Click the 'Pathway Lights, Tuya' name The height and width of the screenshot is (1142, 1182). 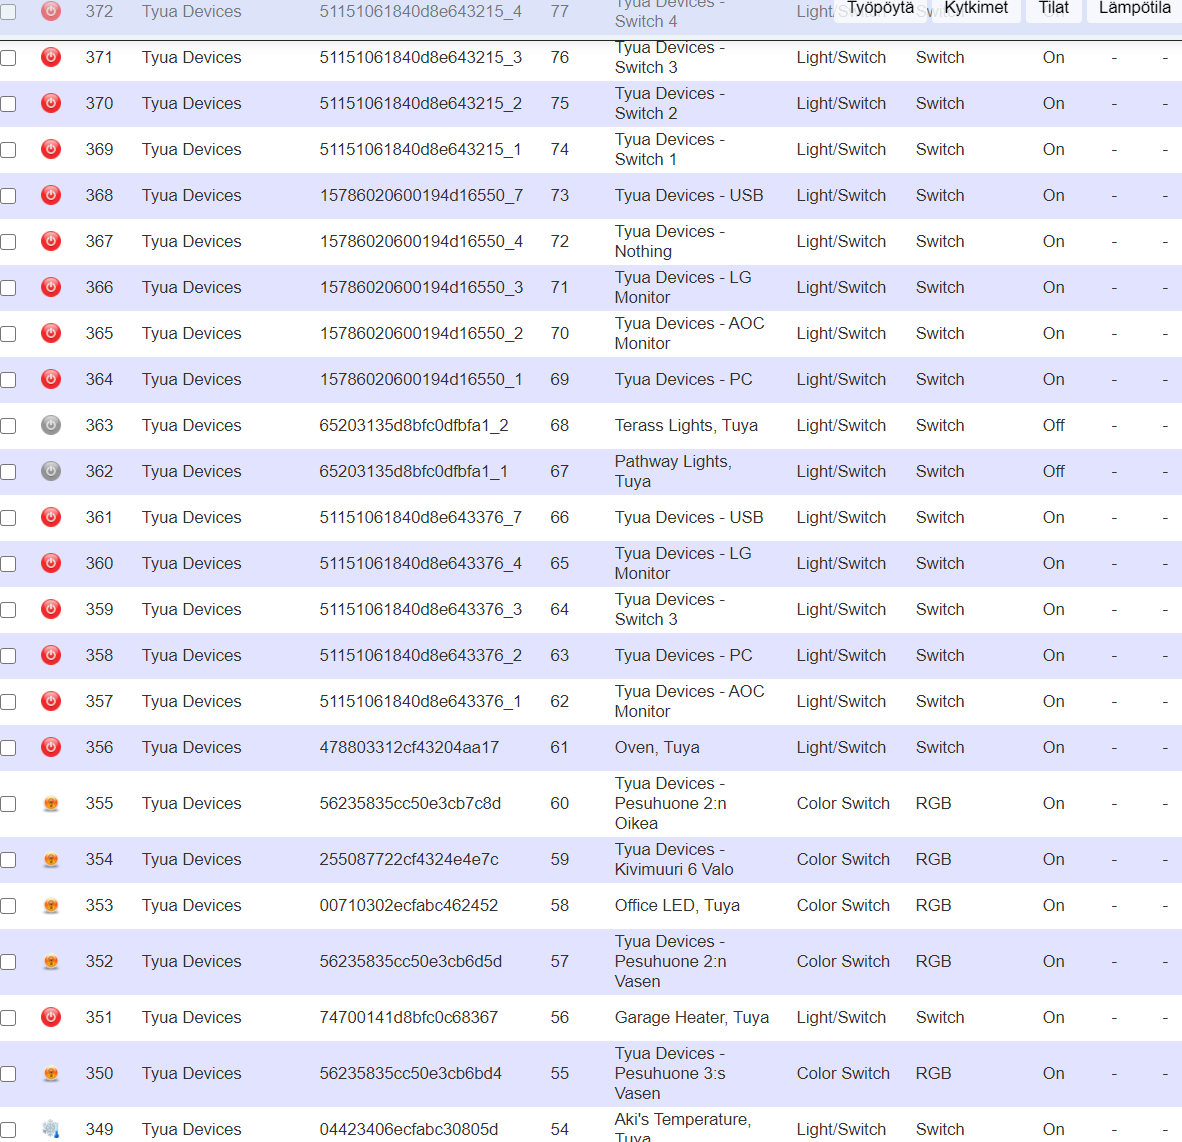(x=673, y=471)
